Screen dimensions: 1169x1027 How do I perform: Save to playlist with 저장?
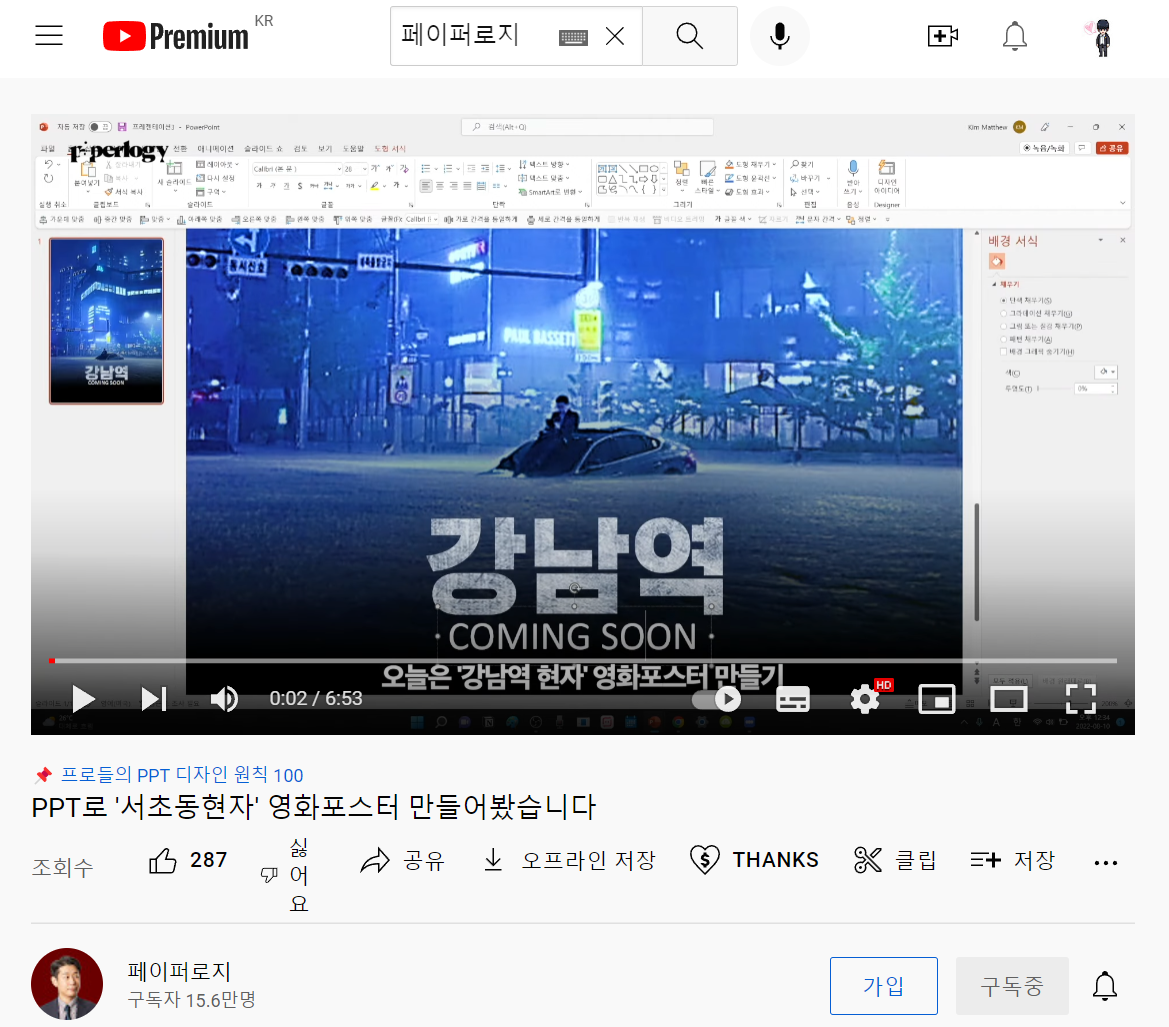1012,861
